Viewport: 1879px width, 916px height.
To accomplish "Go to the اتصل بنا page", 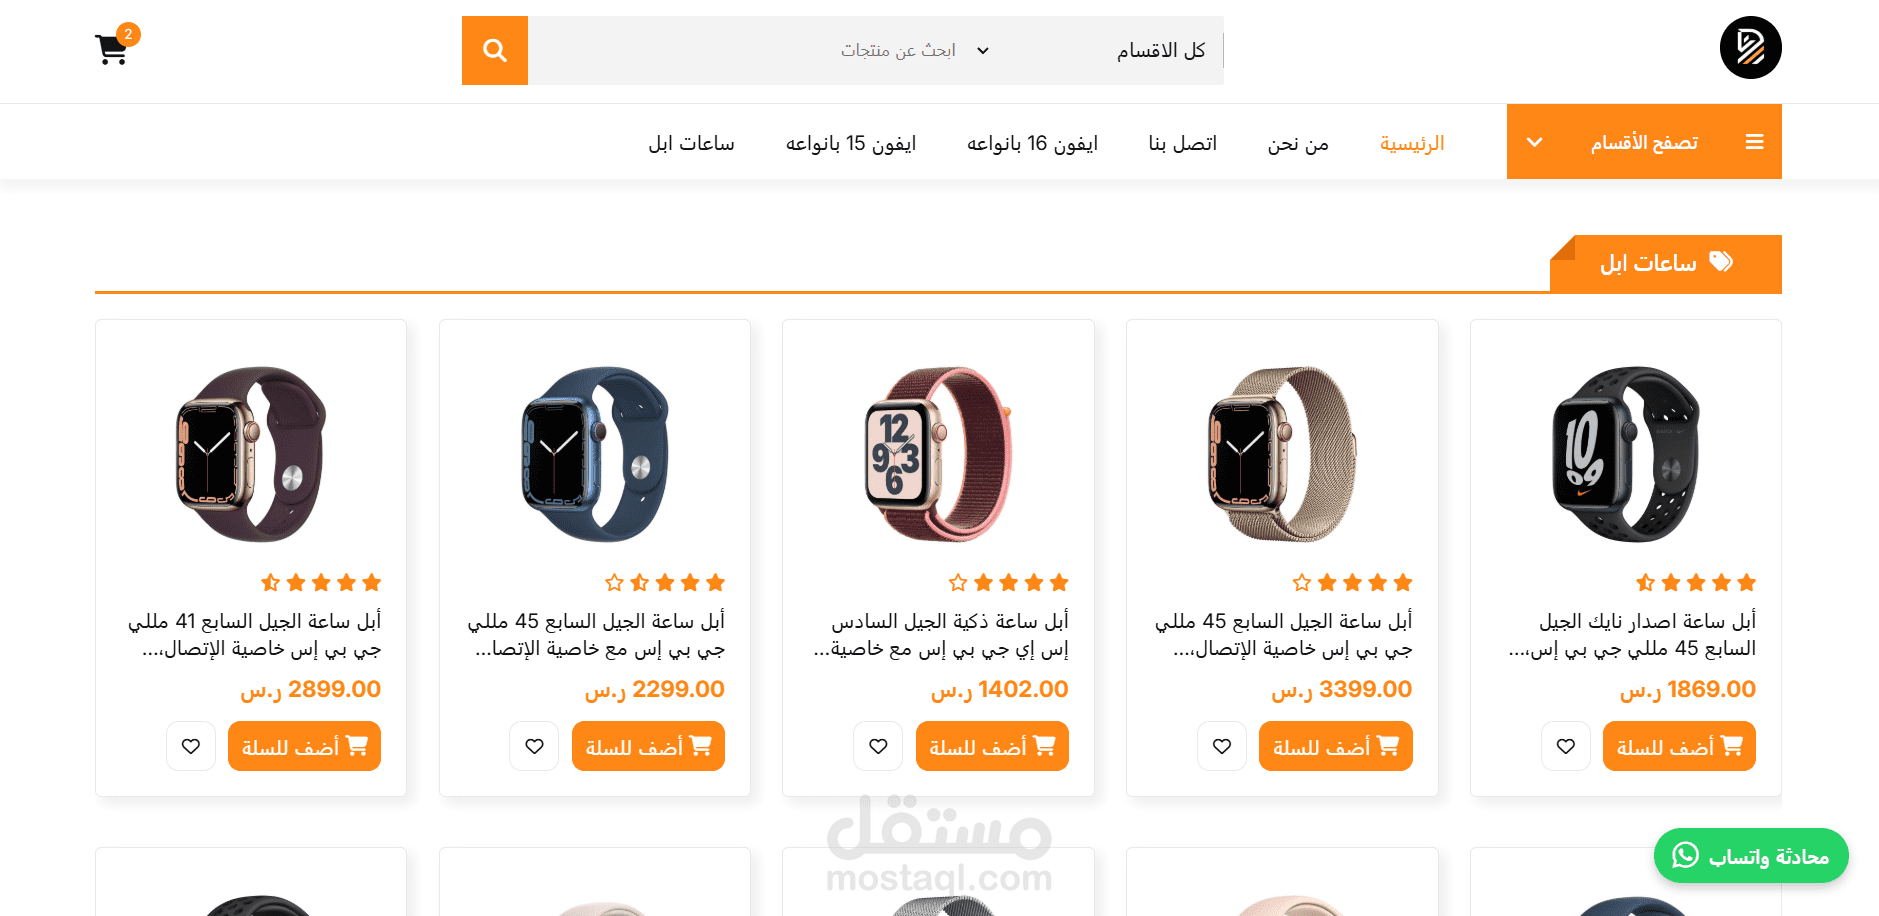I will point(1183,143).
